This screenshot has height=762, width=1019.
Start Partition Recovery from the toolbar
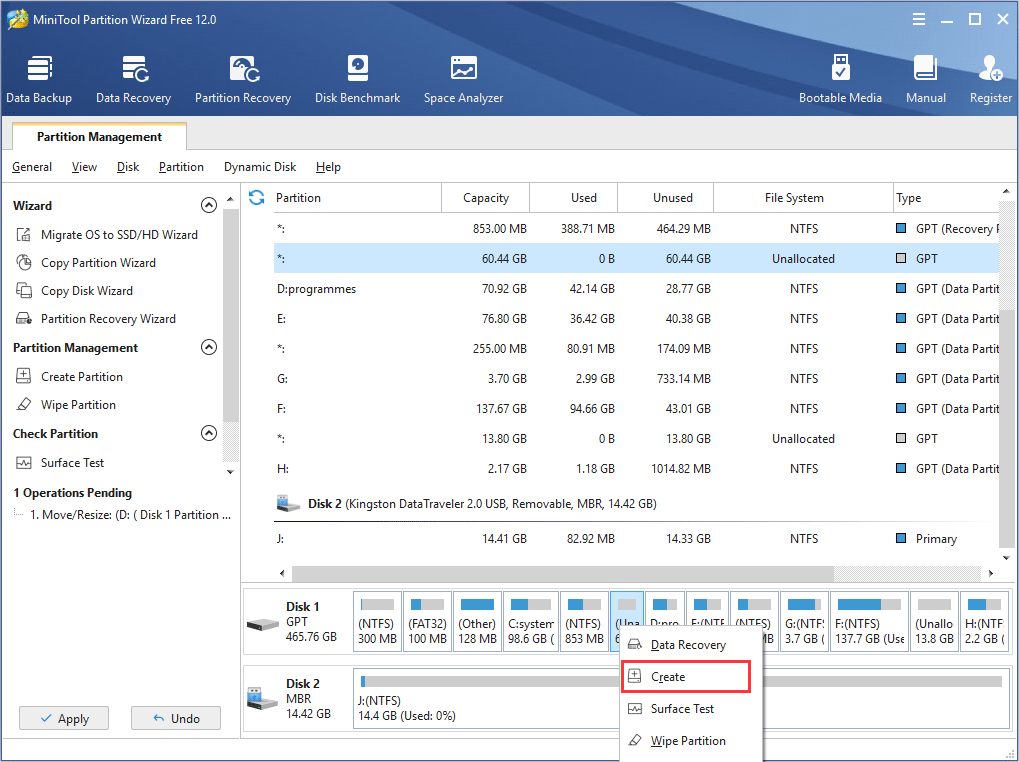point(243,78)
